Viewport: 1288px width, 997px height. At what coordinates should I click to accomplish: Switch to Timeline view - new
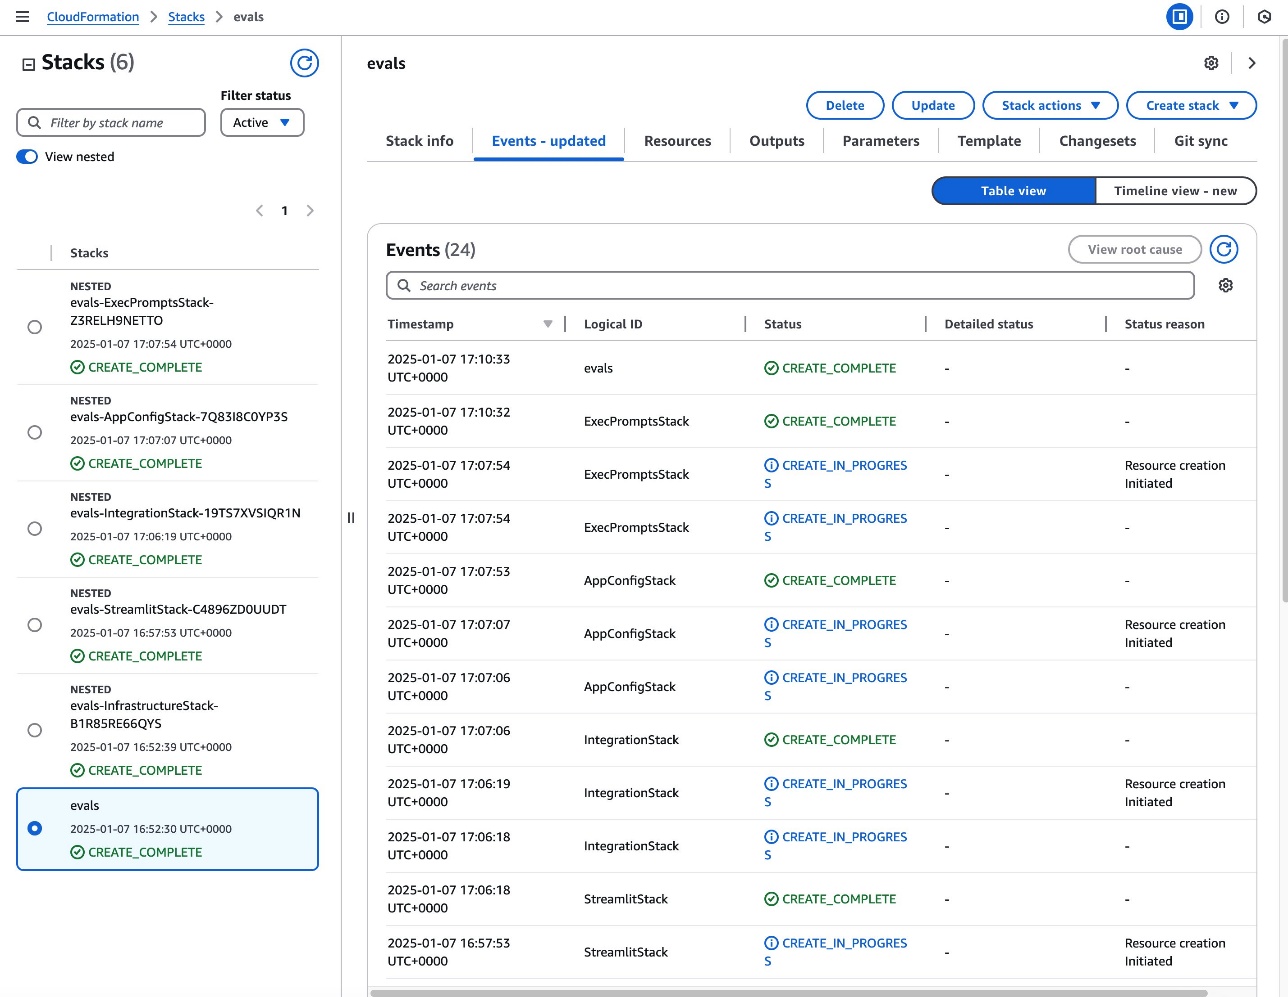1175,190
